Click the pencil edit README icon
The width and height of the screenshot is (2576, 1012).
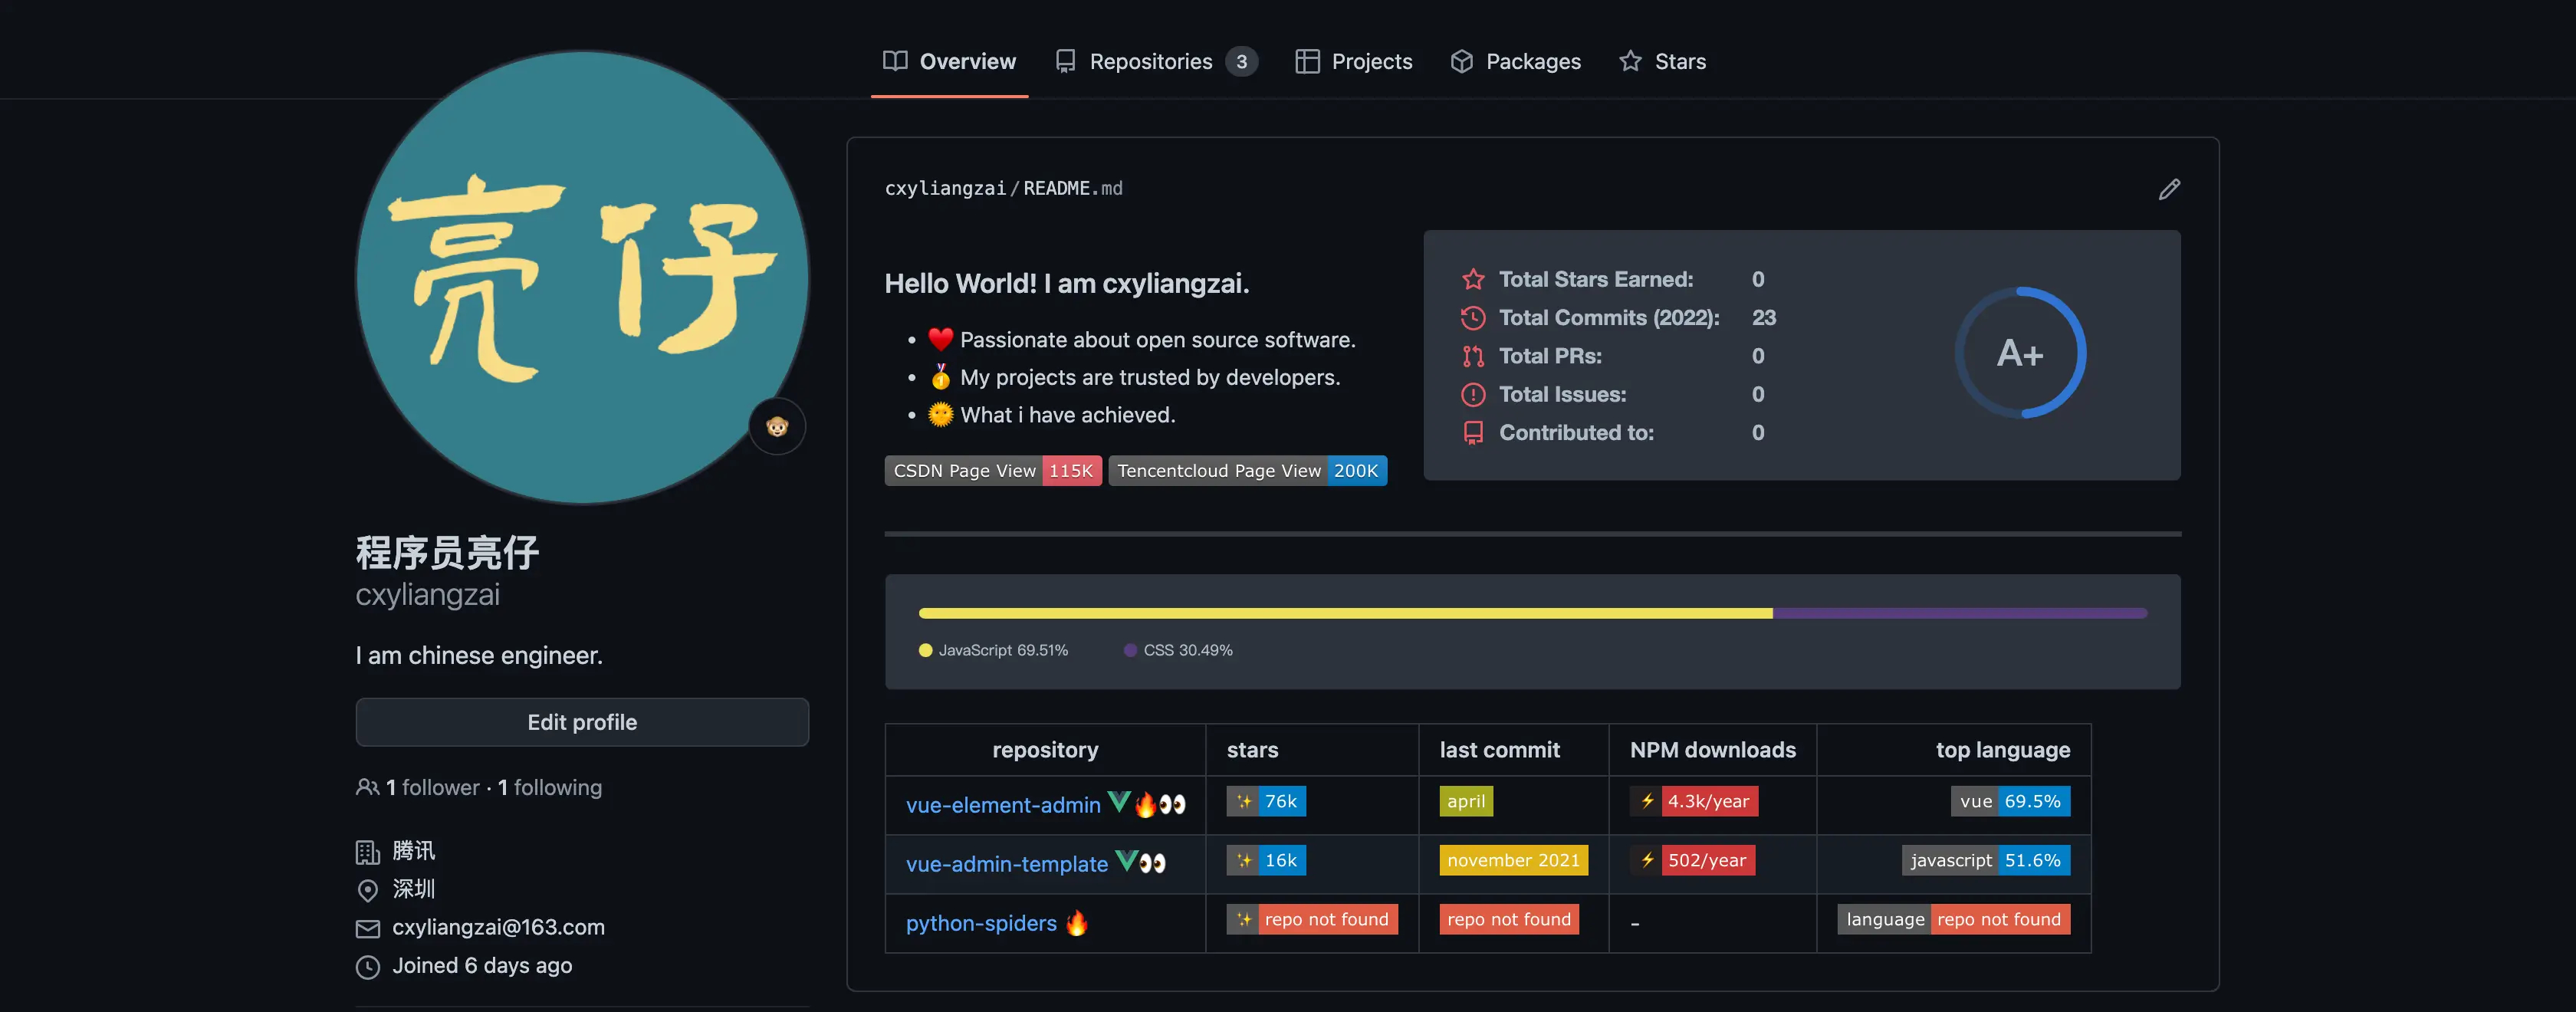(2168, 189)
